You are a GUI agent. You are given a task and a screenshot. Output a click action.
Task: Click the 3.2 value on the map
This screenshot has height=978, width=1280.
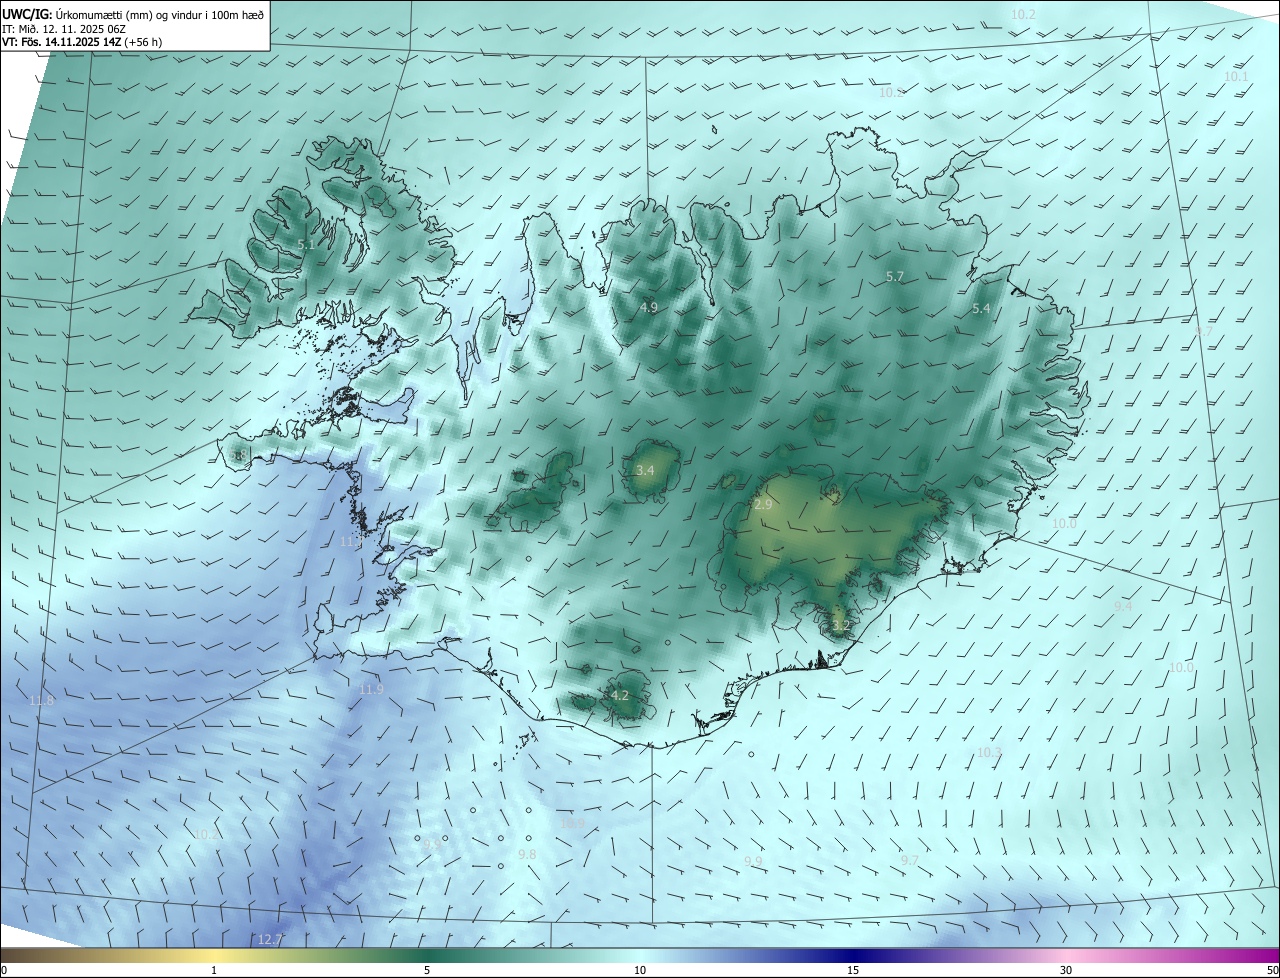tap(841, 626)
